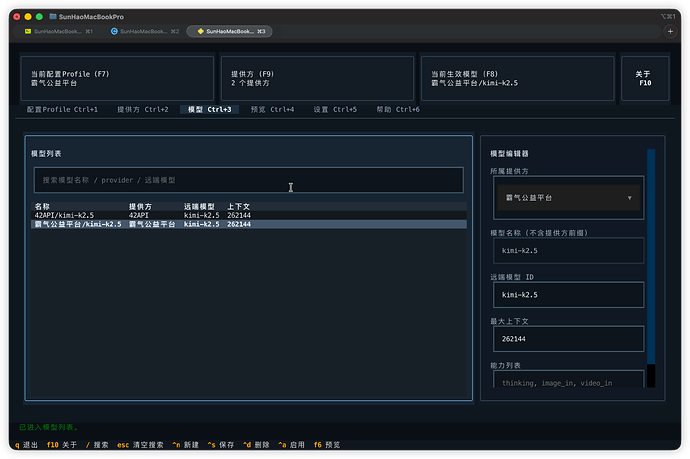Image resolution: width=690 pixels, height=459 pixels.
Task: Switch to 预览 Ctrl+4 tab
Action: click(x=272, y=110)
